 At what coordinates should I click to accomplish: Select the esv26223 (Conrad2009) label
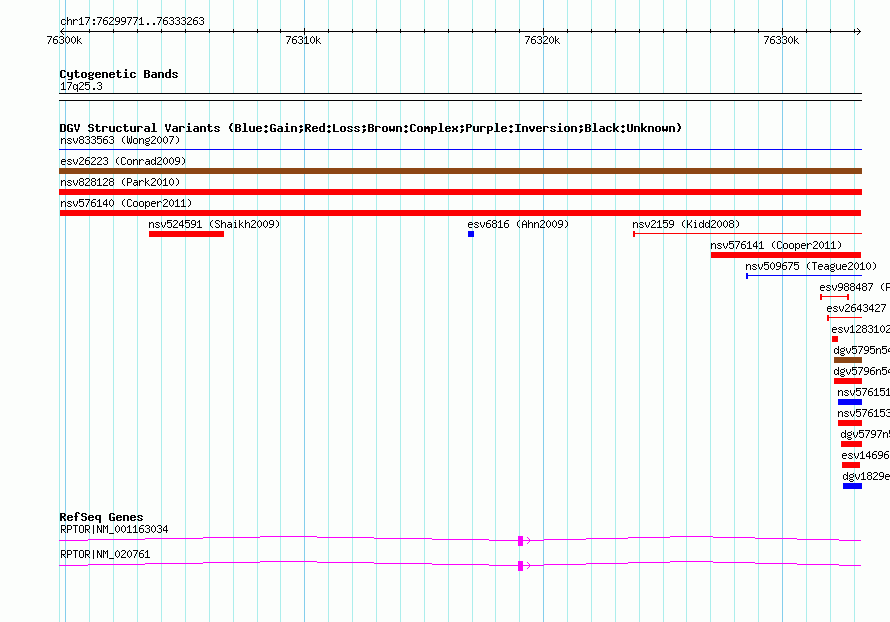123,161
